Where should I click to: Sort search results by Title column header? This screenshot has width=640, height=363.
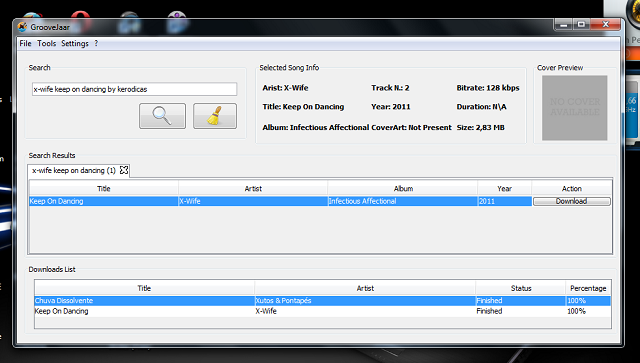pos(104,189)
